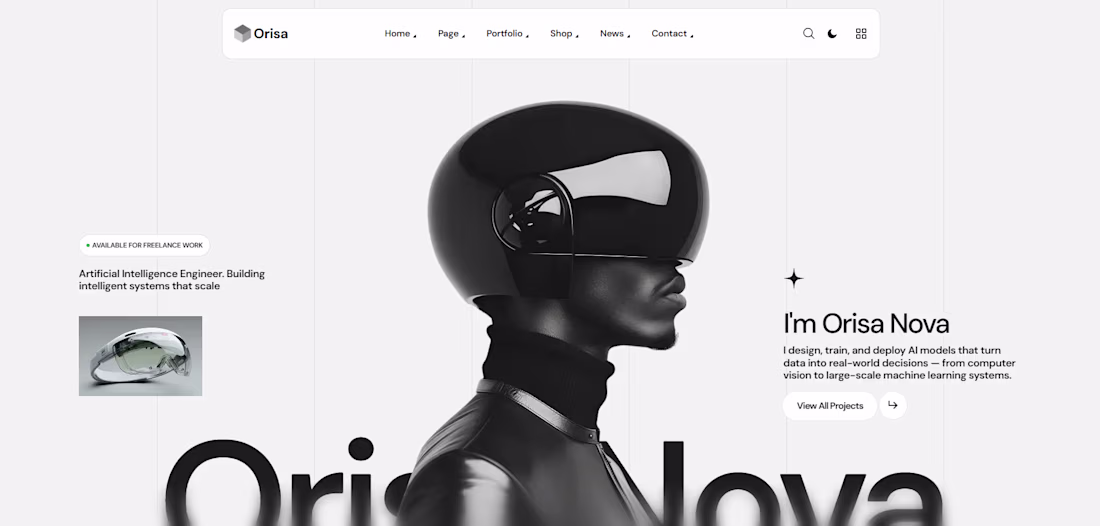The image size is (1100, 526).
Task: Expand the Contact dropdown menu
Action: [x=672, y=34]
